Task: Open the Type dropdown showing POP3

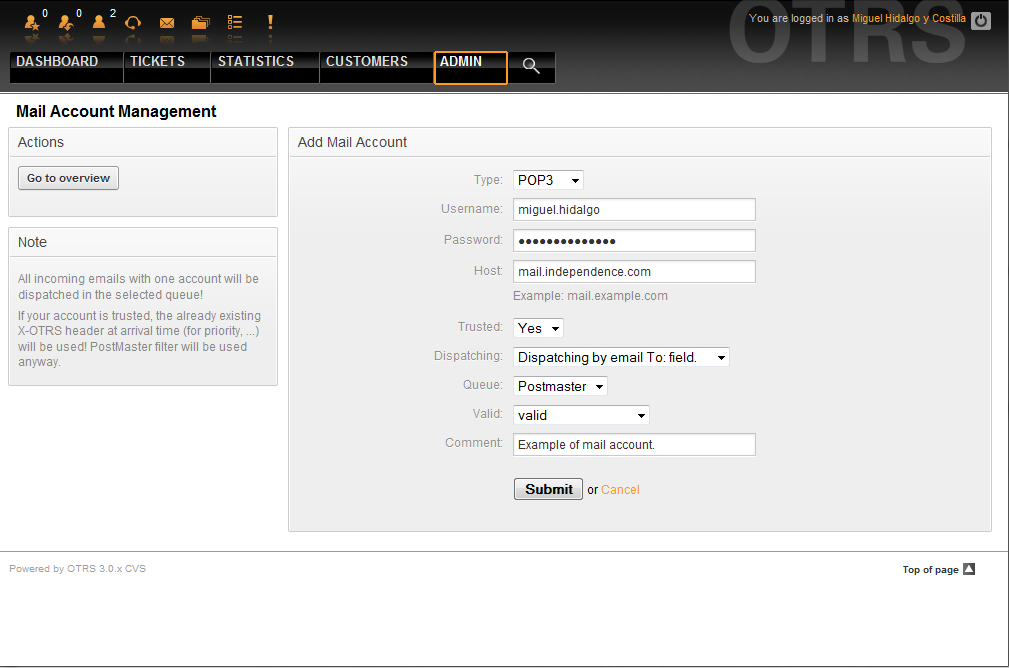Action: coord(548,180)
